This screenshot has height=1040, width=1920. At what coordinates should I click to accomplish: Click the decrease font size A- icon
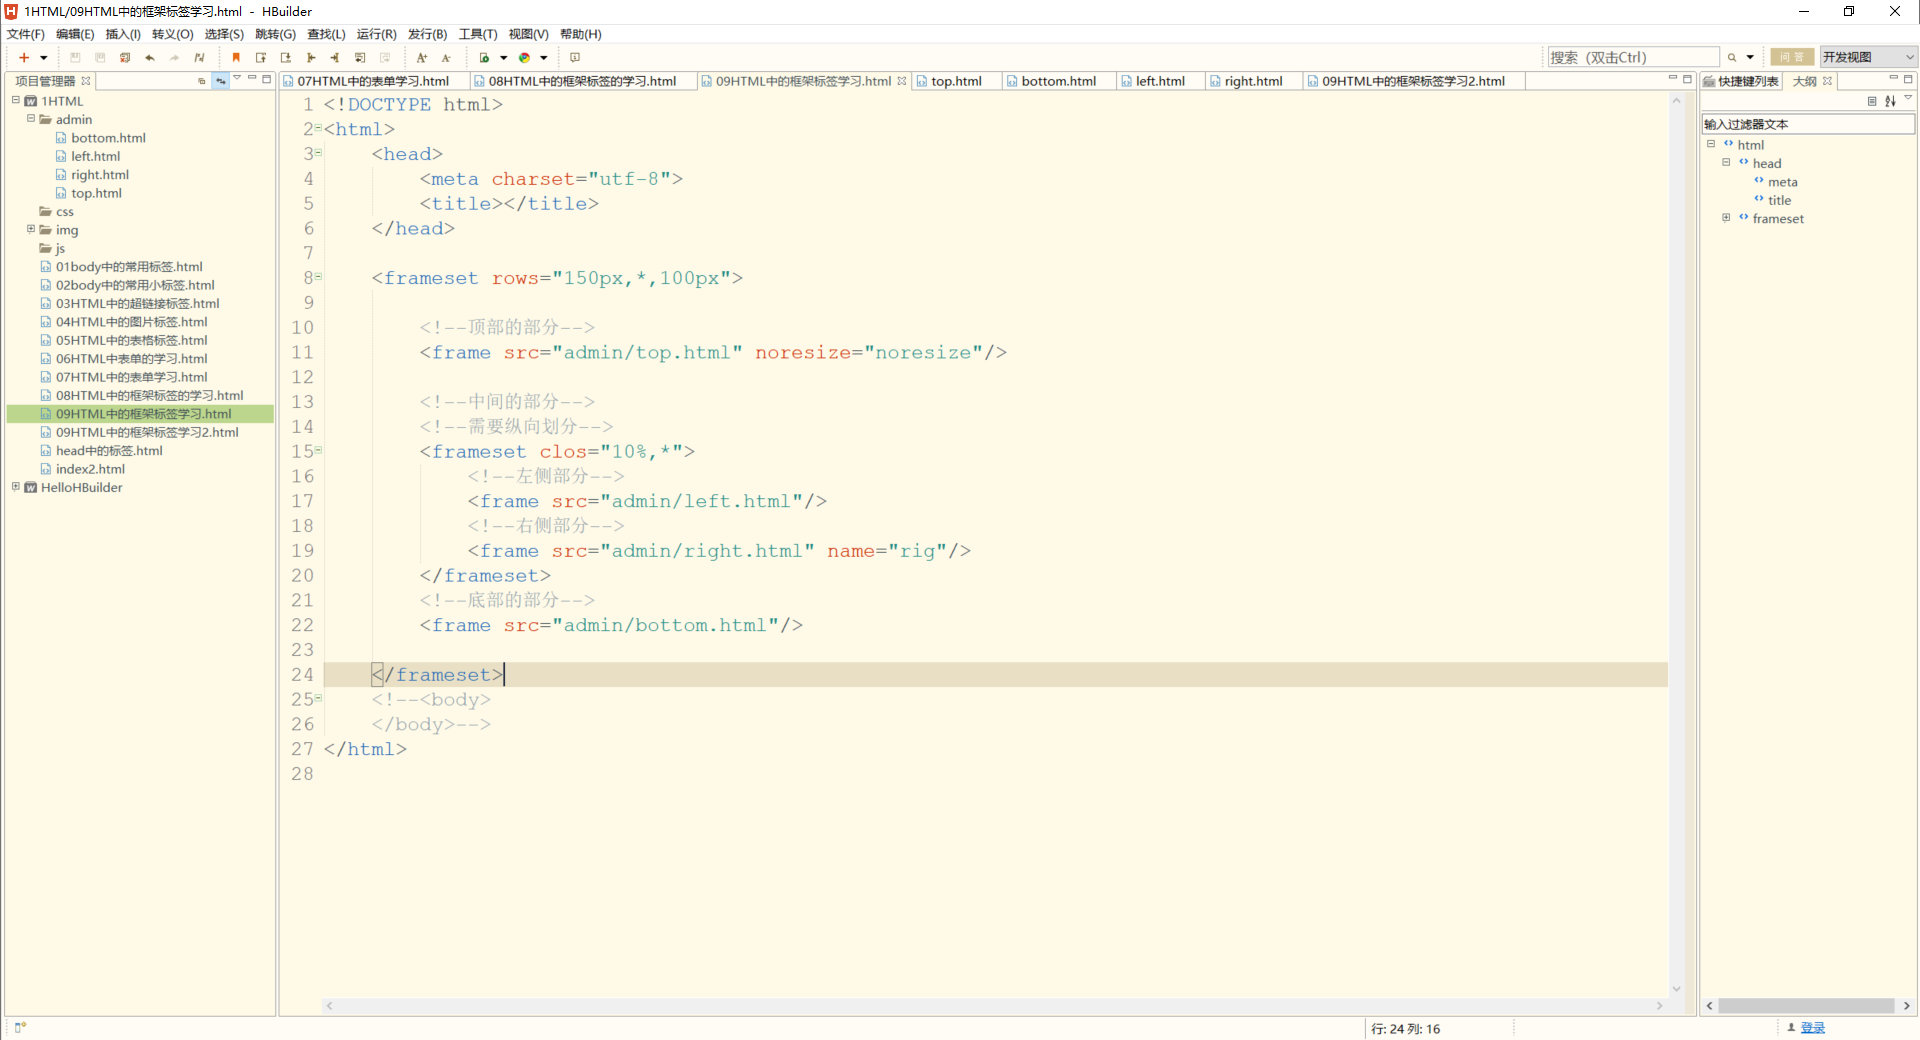(x=446, y=58)
